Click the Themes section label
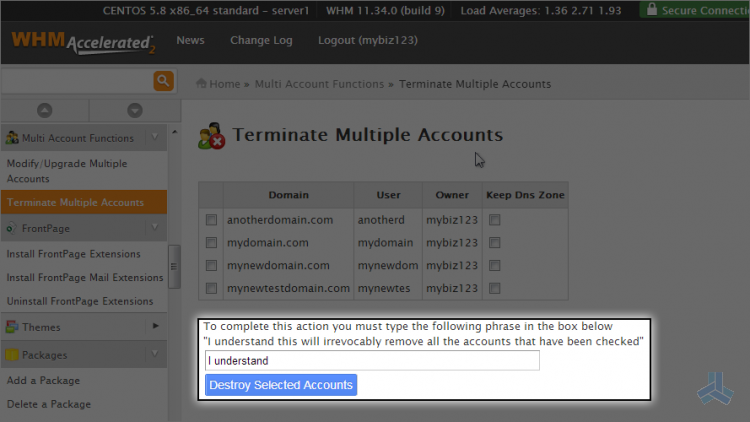The height and width of the screenshot is (422, 750). [41, 327]
